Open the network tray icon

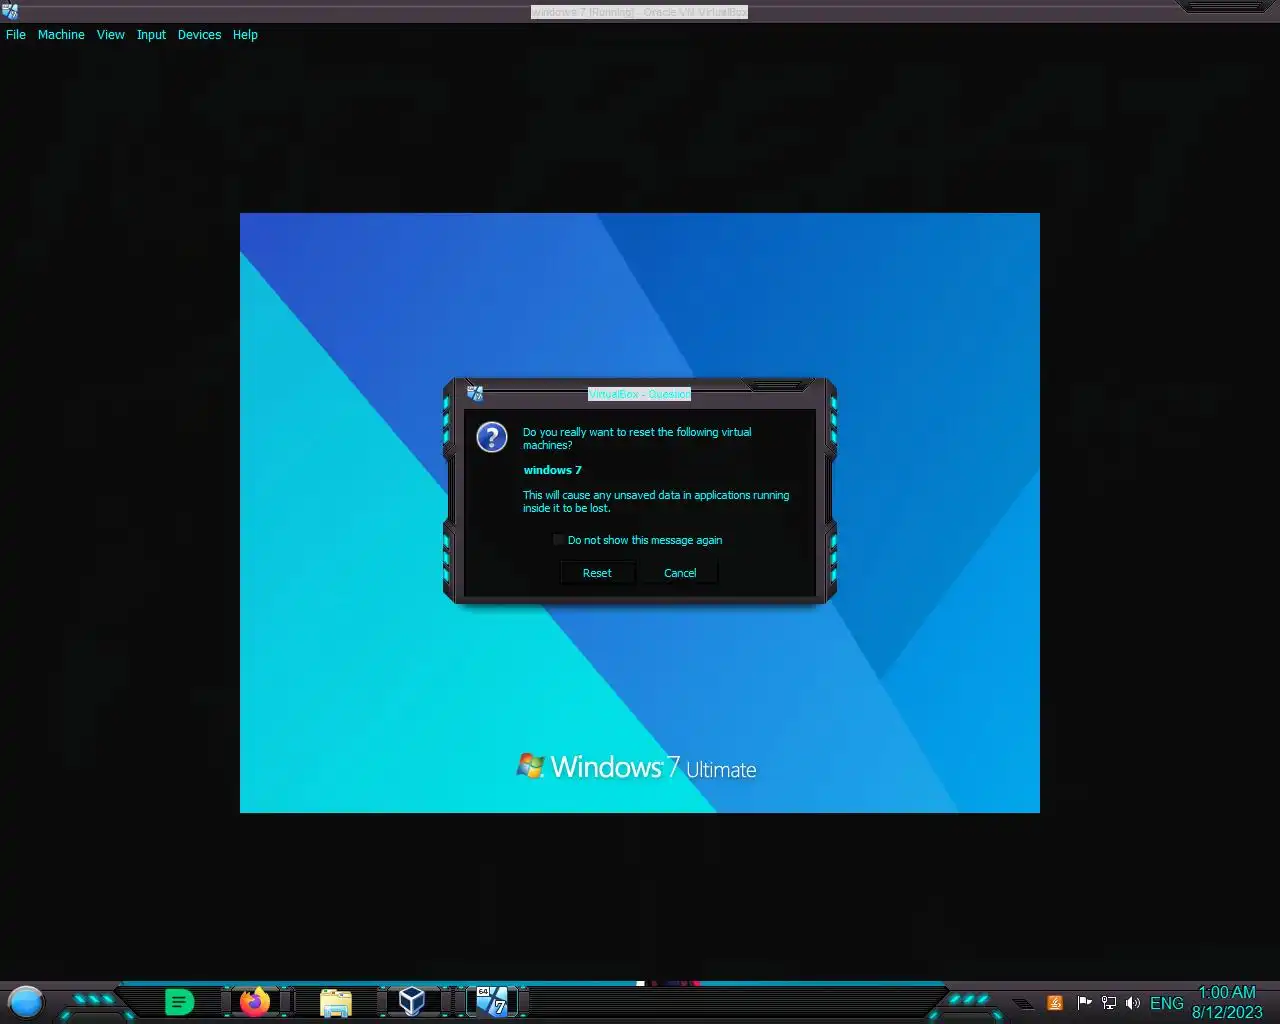1108,1003
